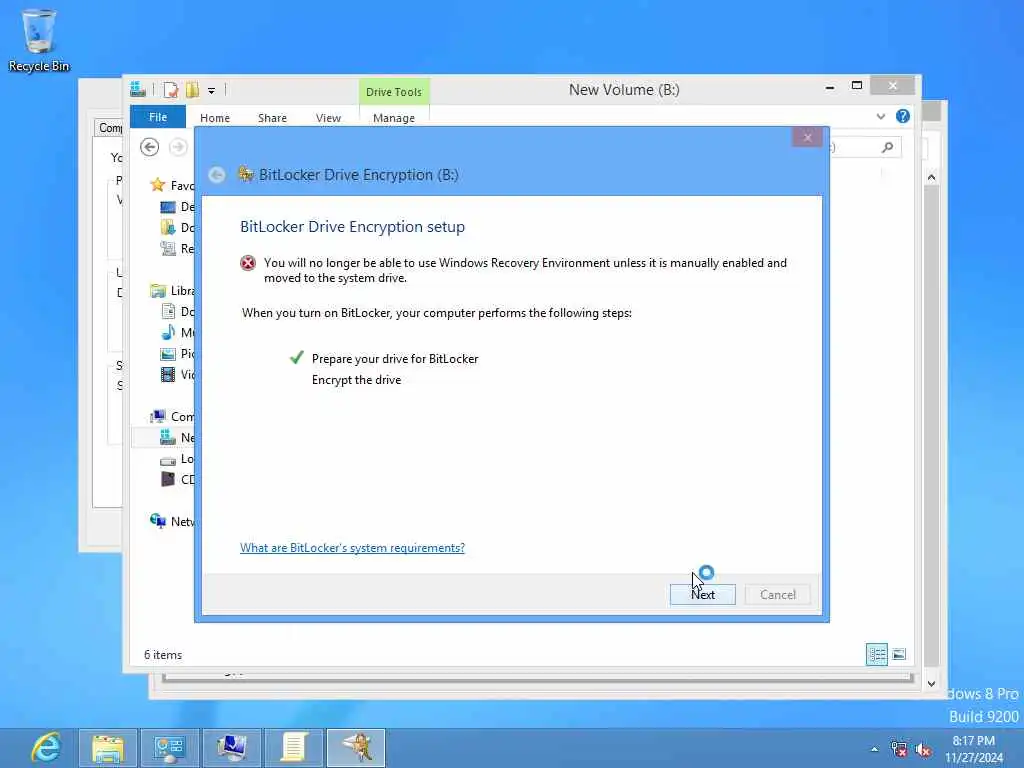Expand the ribbon with the chevron arrow
The width and height of the screenshot is (1024, 768).
[880, 116]
